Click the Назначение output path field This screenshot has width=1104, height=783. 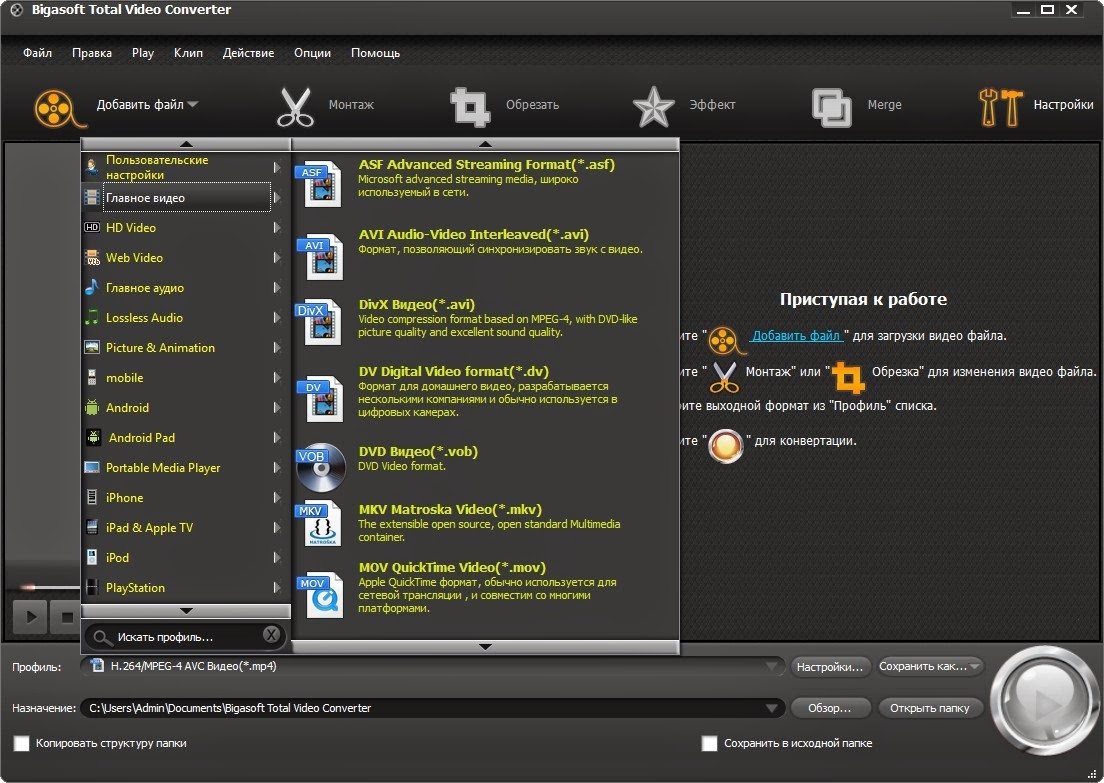431,708
